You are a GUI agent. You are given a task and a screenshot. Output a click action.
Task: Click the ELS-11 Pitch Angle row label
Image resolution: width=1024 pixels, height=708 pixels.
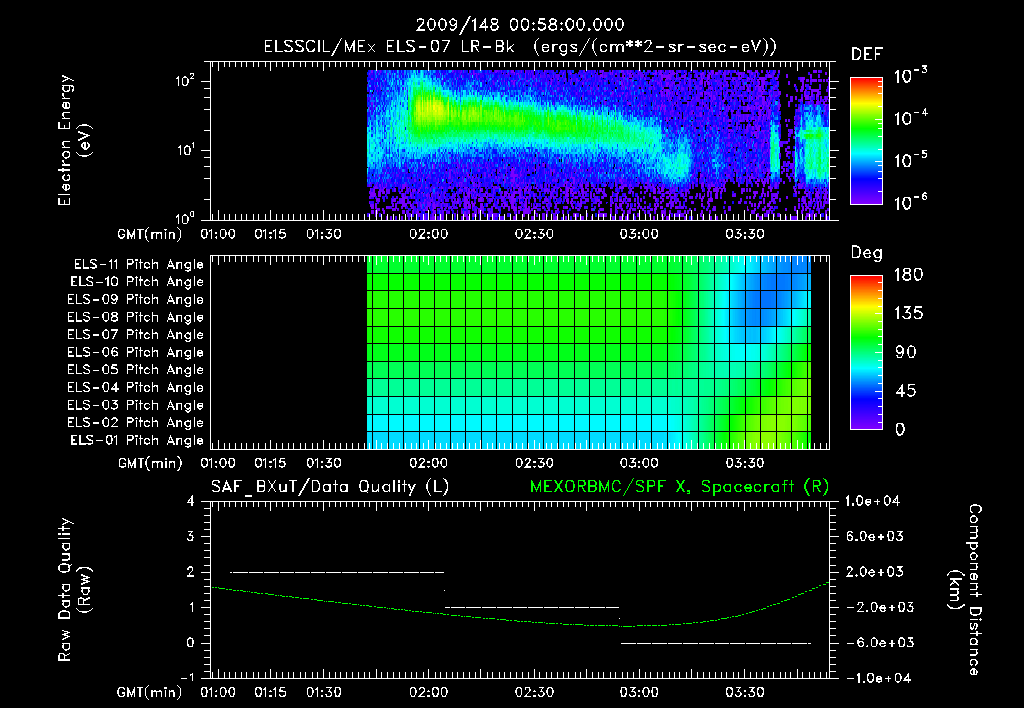click(x=138, y=265)
